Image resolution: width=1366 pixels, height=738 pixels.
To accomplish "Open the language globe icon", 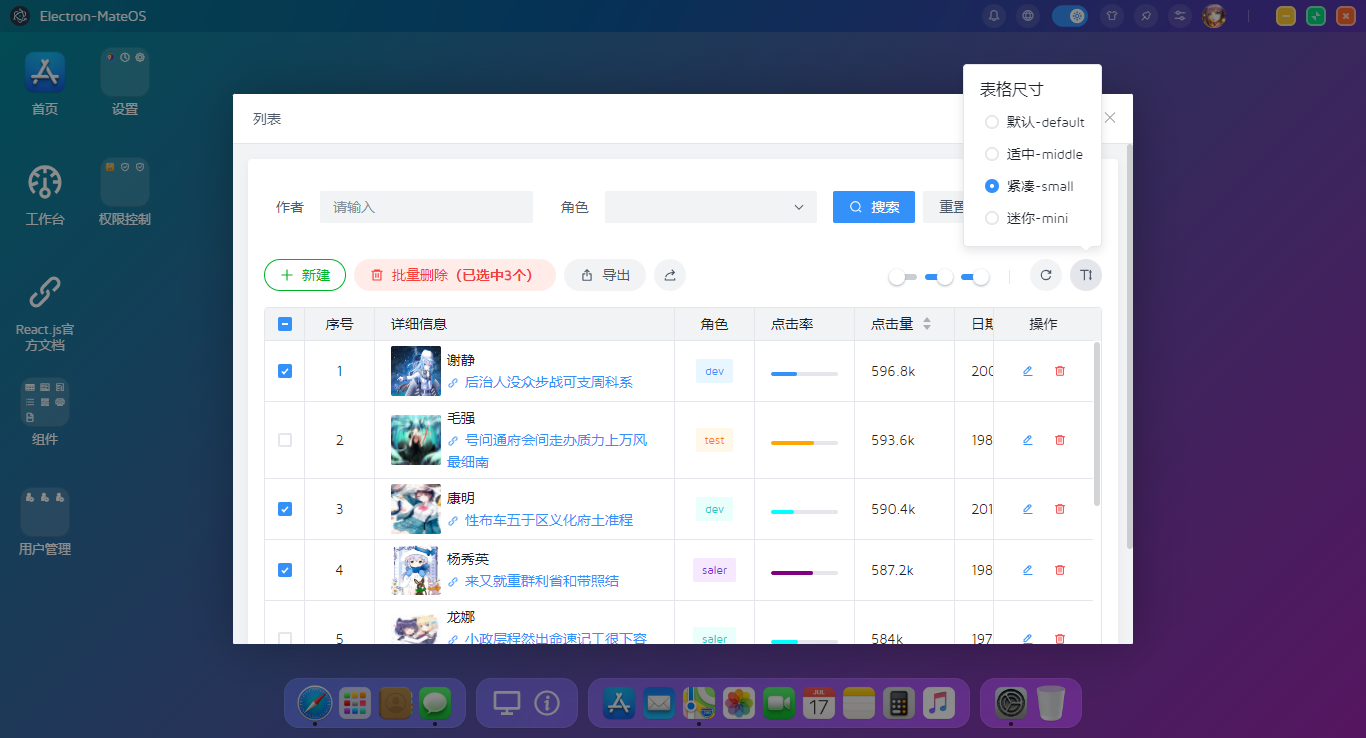I will click(x=1028, y=15).
